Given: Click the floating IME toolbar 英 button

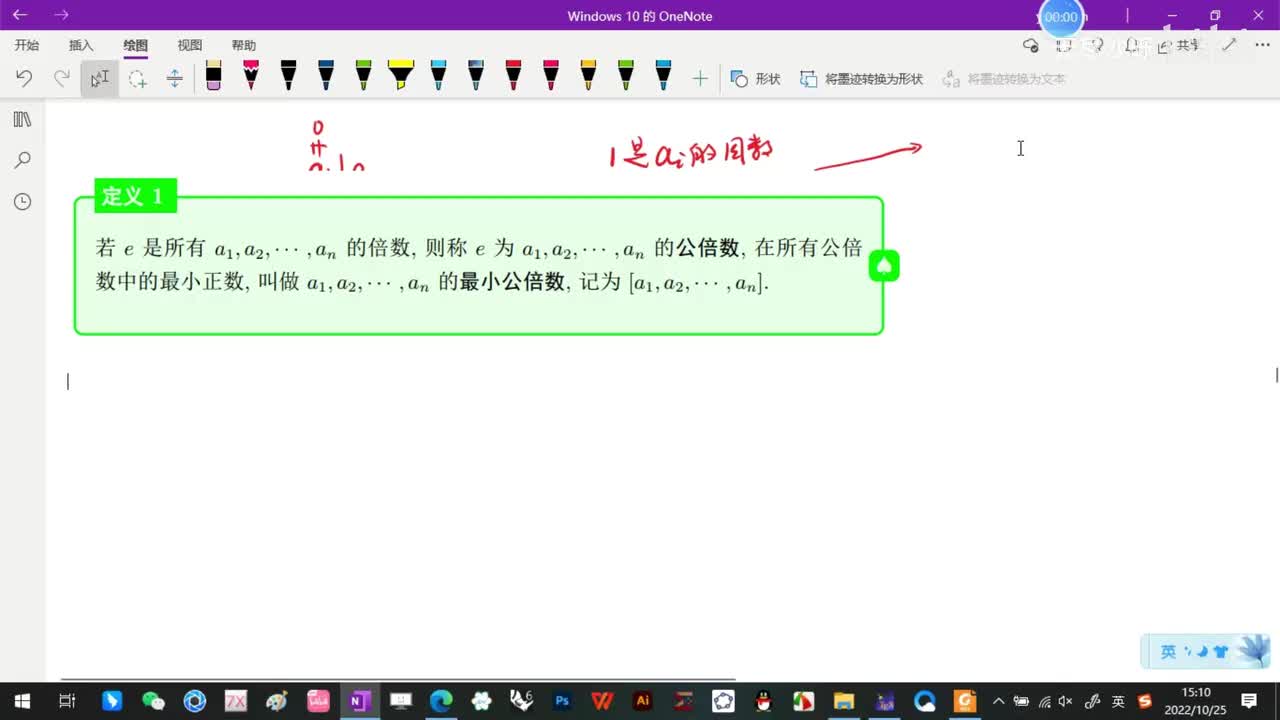Looking at the screenshot, I should click(1168, 652).
